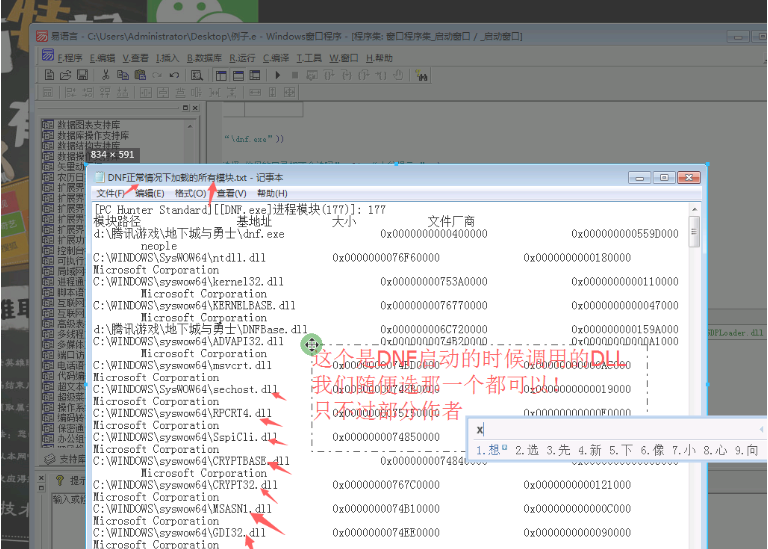
Task: Choose IME candidate 6.像
Action: [652, 450]
